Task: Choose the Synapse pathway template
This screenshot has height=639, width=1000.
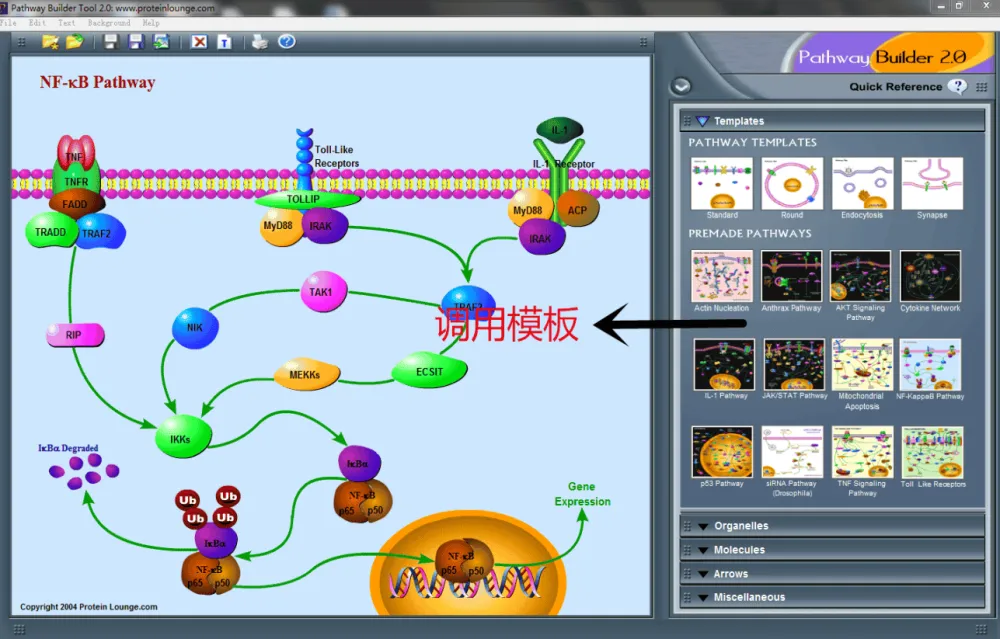Action: coord(931,185)
